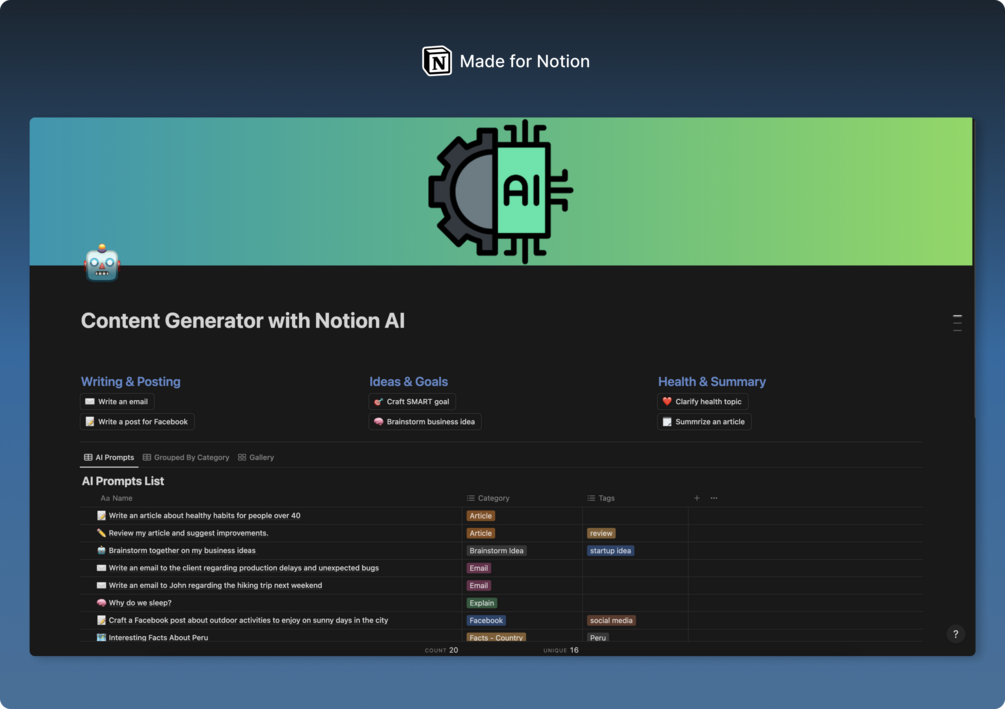
Task: Click the icon on Brainstorm together row
Action: 101,551
